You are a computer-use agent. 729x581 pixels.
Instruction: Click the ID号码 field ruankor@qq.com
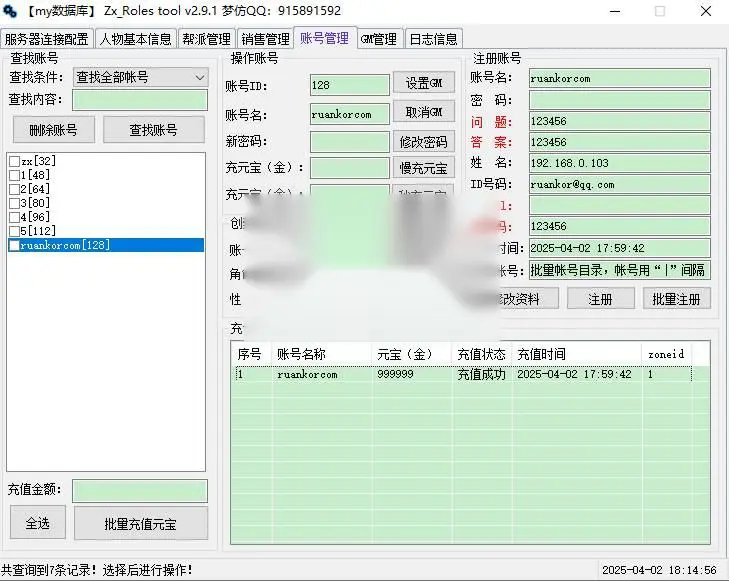[x=620, y=184]
